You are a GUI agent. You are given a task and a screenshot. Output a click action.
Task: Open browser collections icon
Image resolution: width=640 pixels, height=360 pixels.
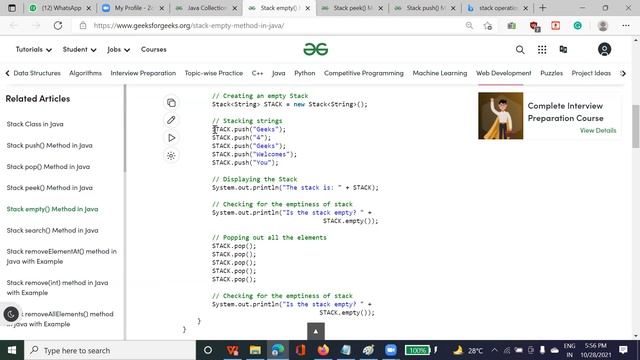click(511, 26)
